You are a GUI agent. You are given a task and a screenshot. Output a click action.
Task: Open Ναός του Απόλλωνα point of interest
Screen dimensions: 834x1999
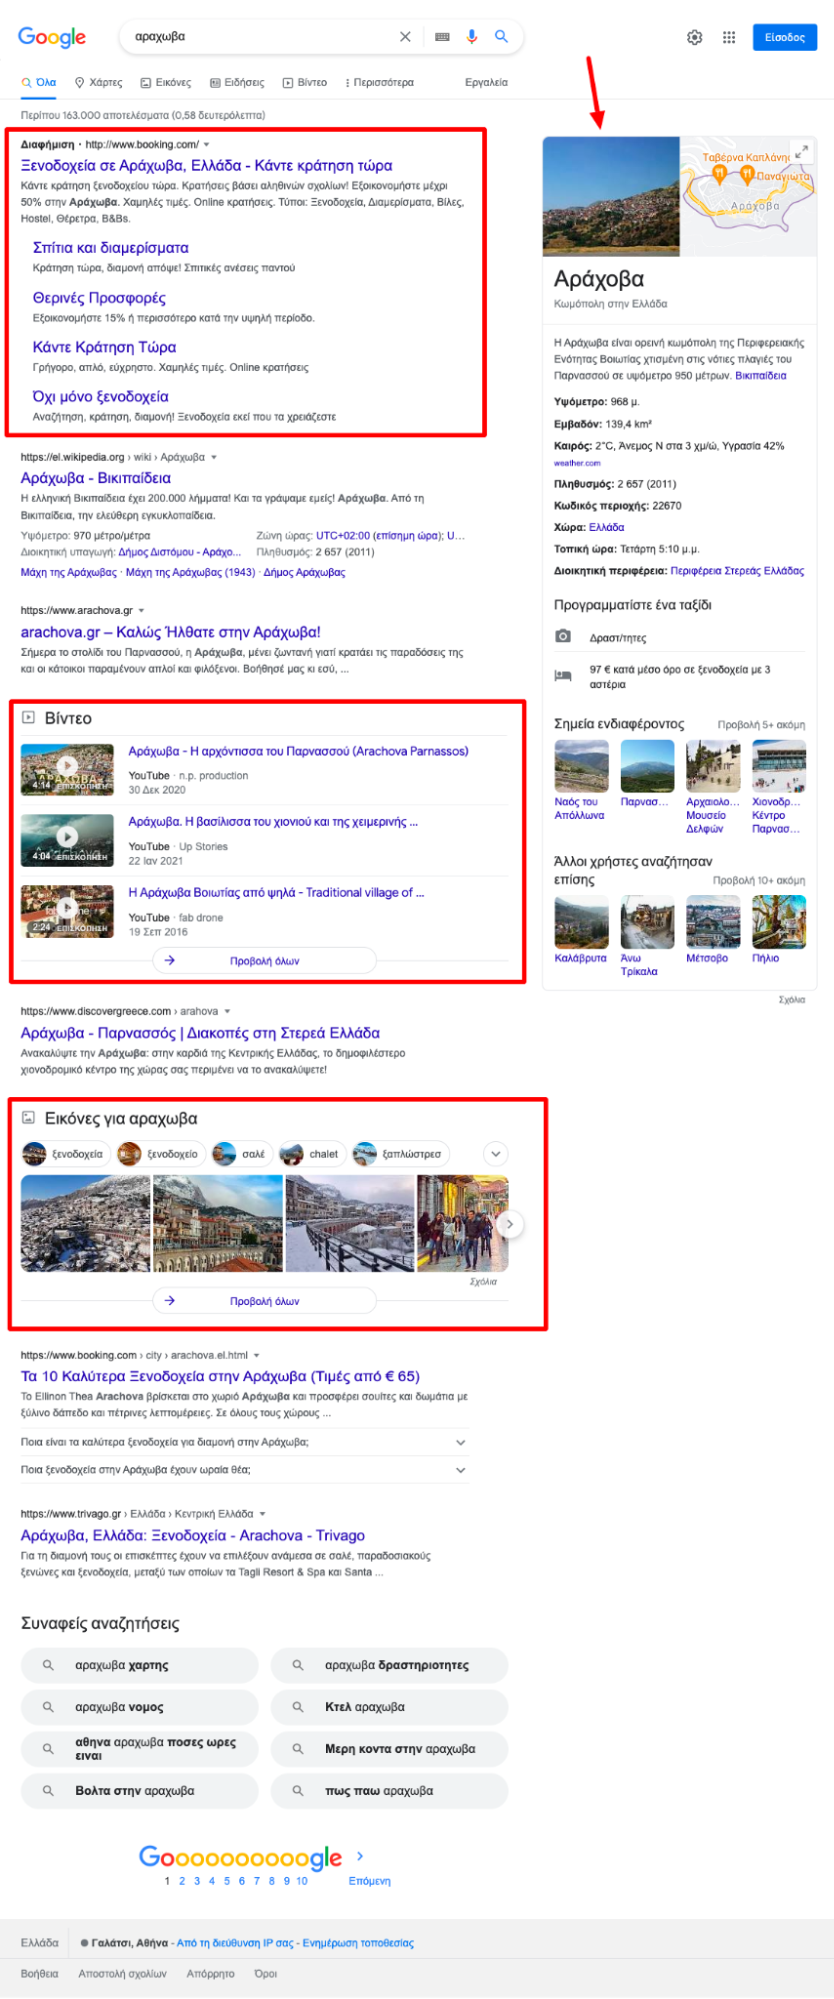pyautogui.click(x=581, y=780)
